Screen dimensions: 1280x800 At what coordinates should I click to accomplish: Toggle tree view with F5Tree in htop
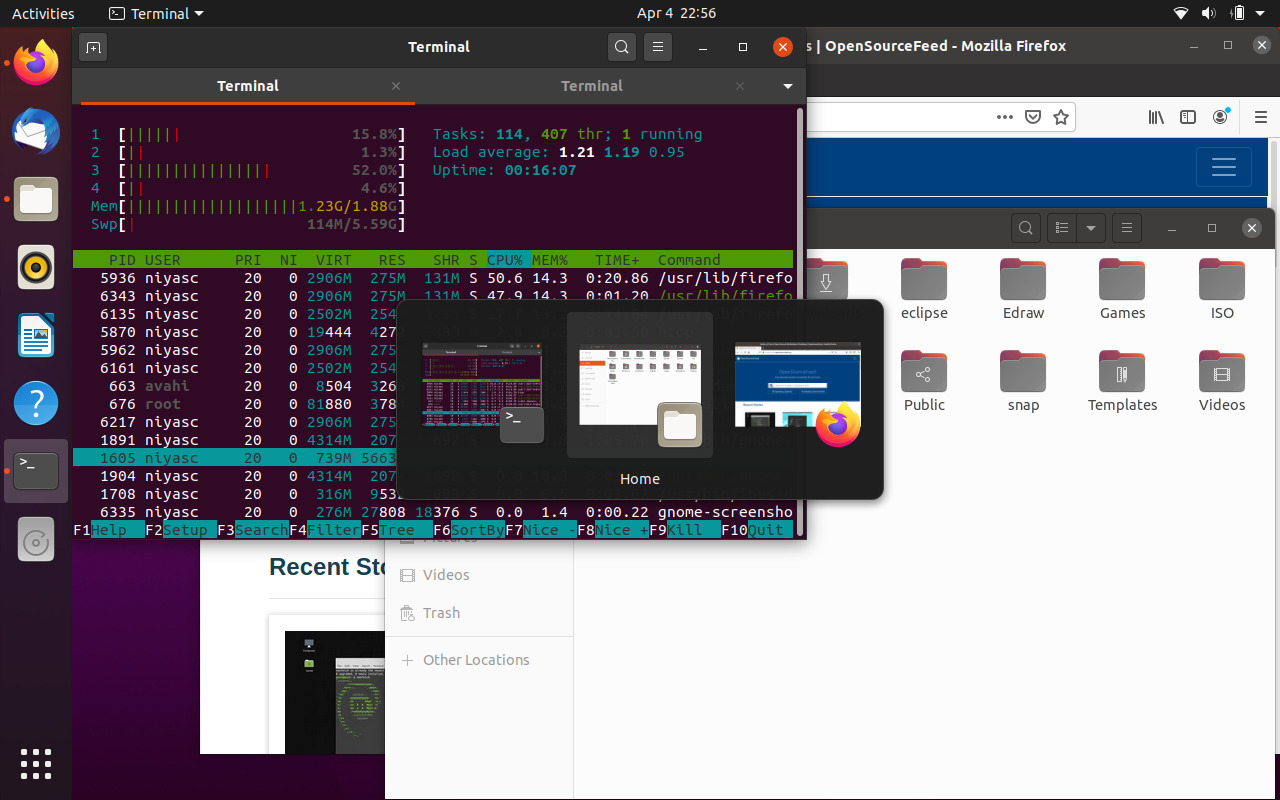click(x=398, y=529)
